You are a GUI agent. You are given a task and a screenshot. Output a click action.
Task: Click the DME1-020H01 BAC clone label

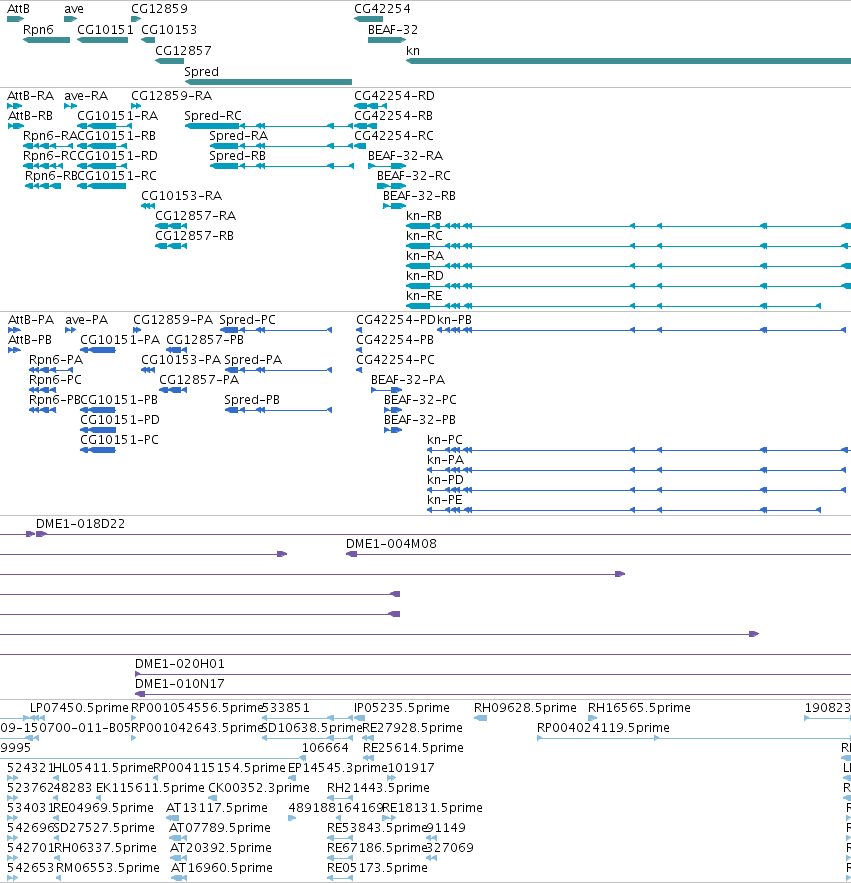click(x=180, y=664)
